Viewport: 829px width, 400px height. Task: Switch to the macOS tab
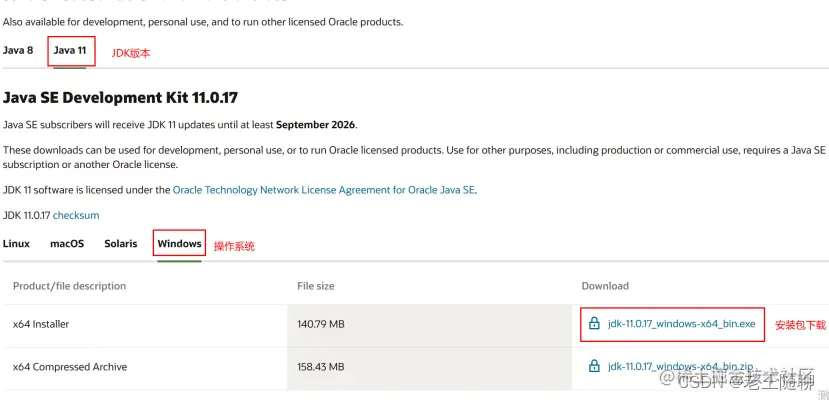[67, 244]
